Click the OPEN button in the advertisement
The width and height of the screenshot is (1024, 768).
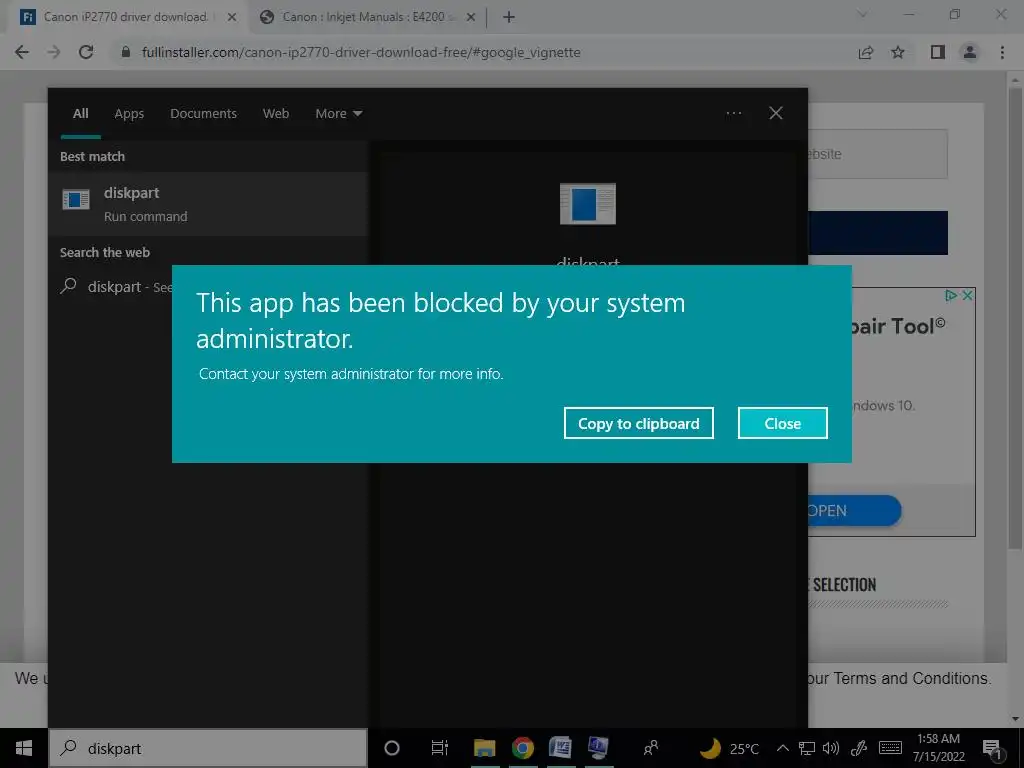[854, 511]
